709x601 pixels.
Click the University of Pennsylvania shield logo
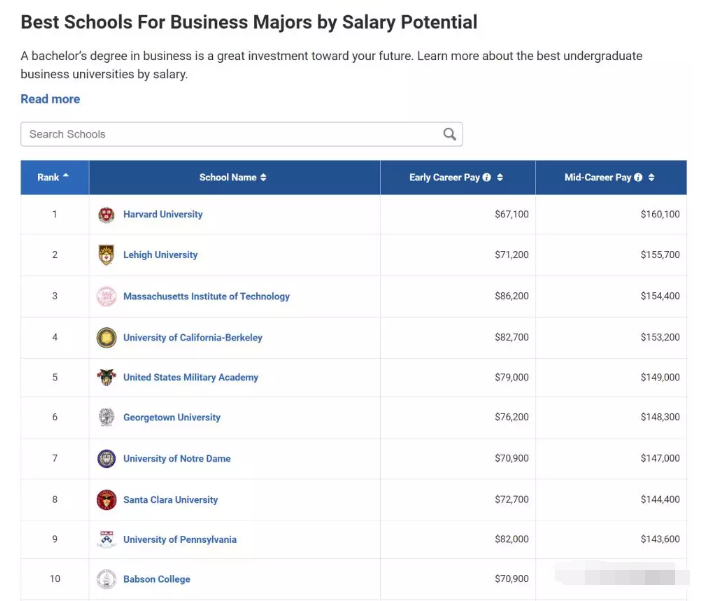click(x=106, y=539)
